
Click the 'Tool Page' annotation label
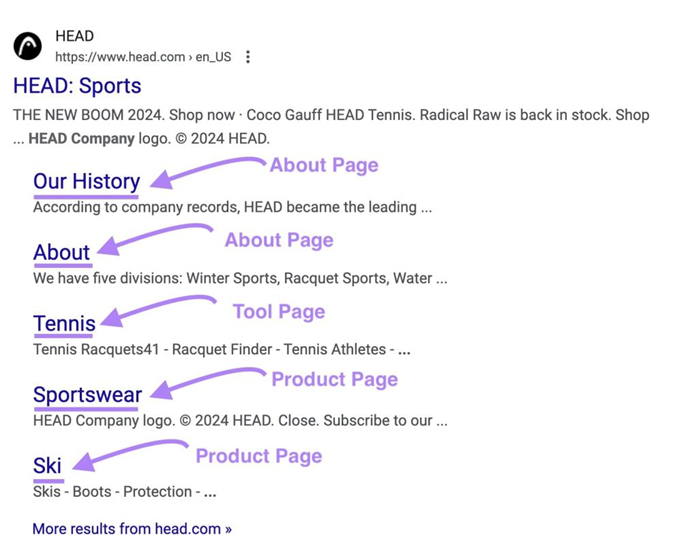[x=279, y=312]
